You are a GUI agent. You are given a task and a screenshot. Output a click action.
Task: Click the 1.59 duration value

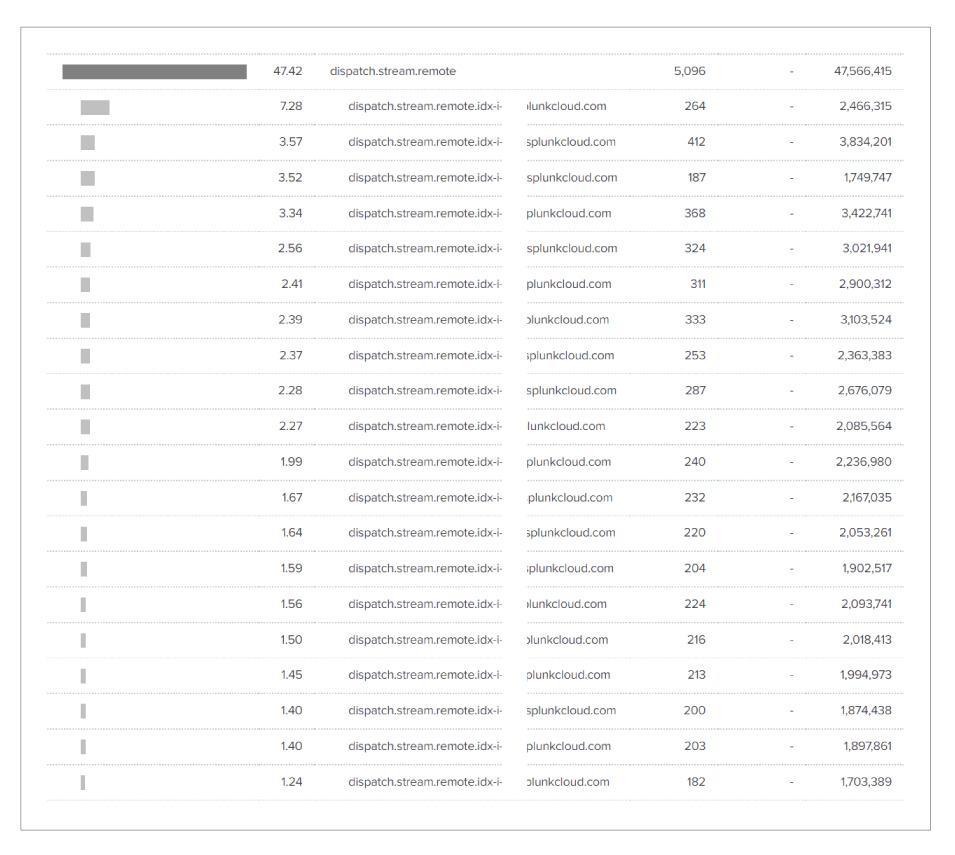click(x=291, y=568)
